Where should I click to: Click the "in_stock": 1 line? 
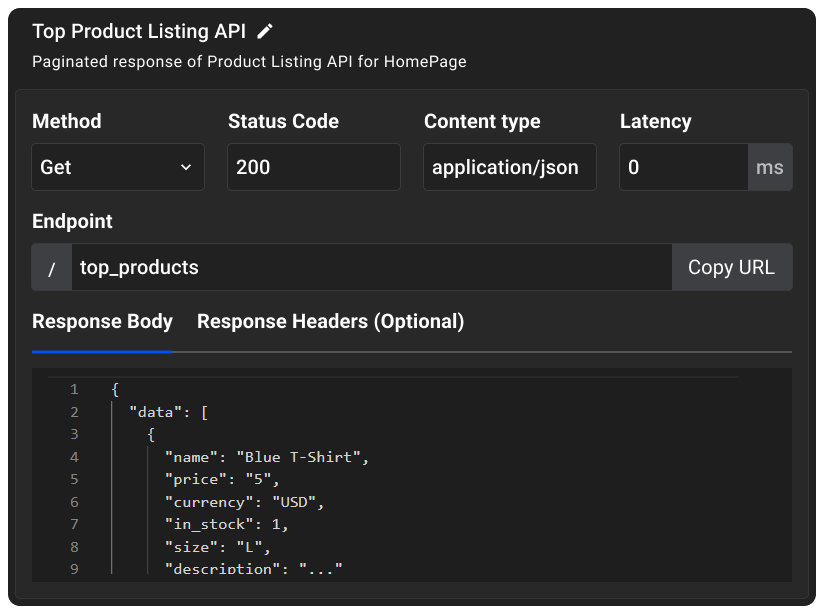226,525
